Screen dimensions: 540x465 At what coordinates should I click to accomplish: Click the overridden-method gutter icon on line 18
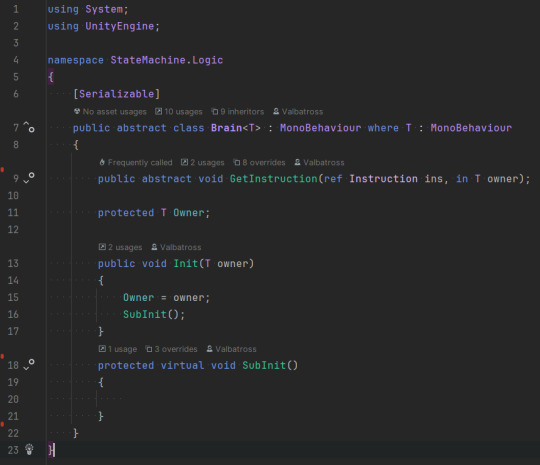pyautogui.click(x=29, y=364)
